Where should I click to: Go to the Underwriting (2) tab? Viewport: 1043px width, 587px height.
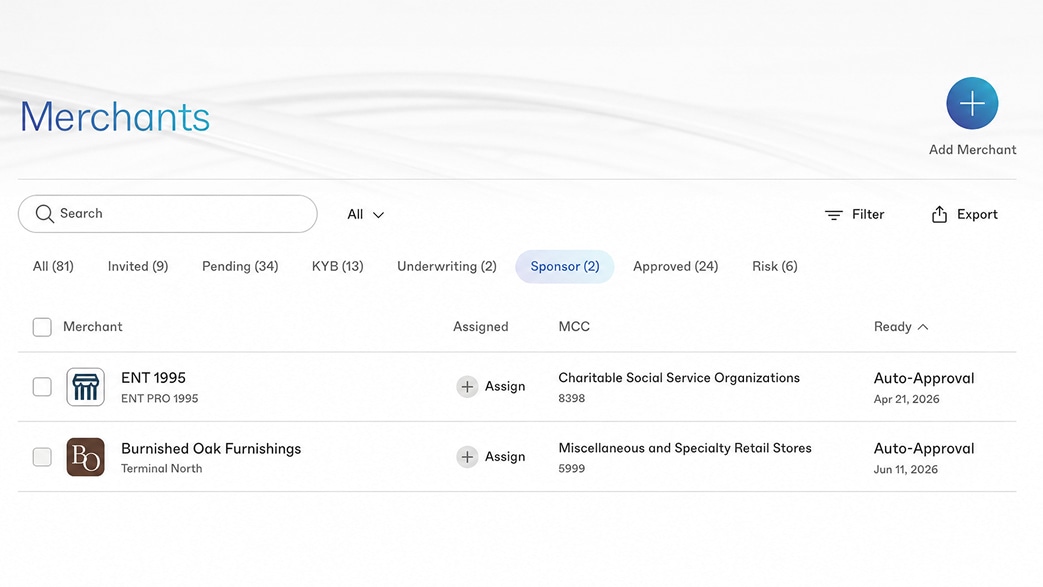click(x=446, y=266)
